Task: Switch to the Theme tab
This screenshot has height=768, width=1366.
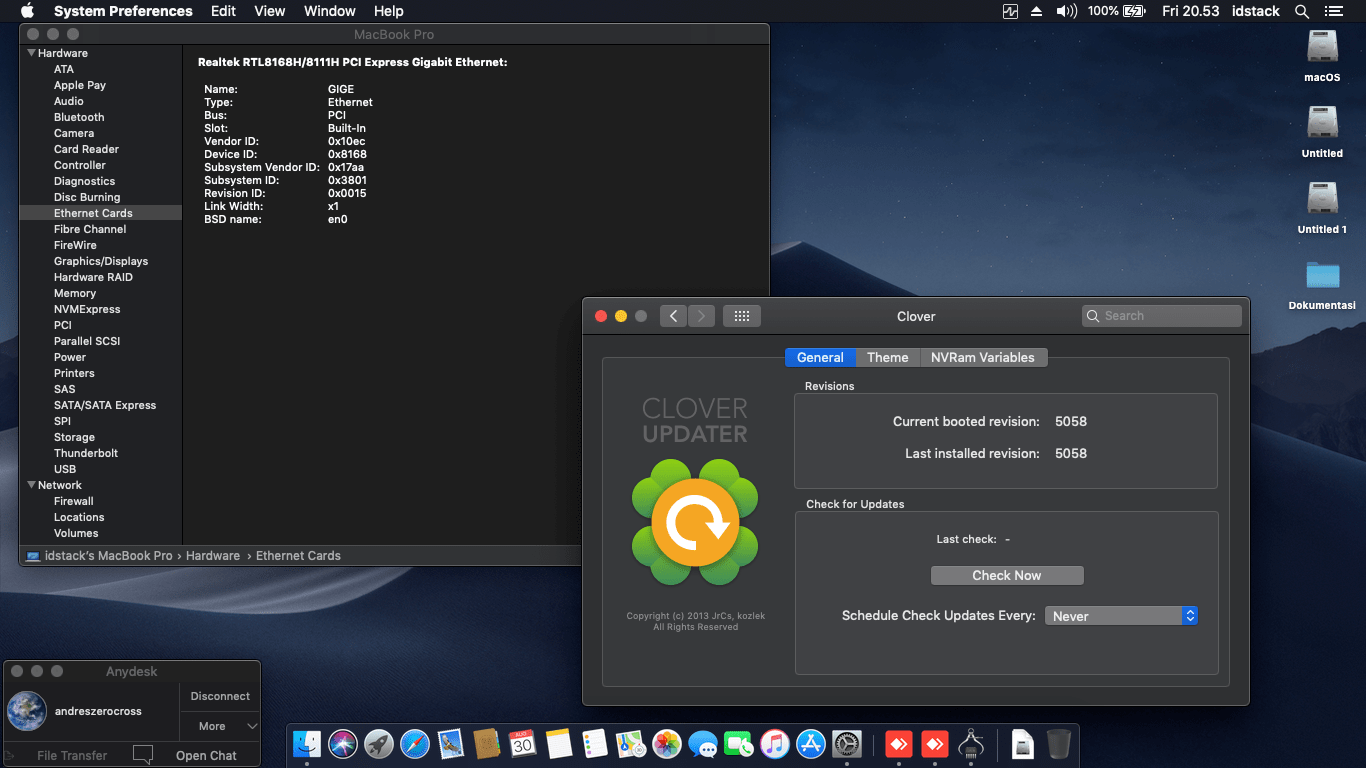Action: (x=888, y=357)
